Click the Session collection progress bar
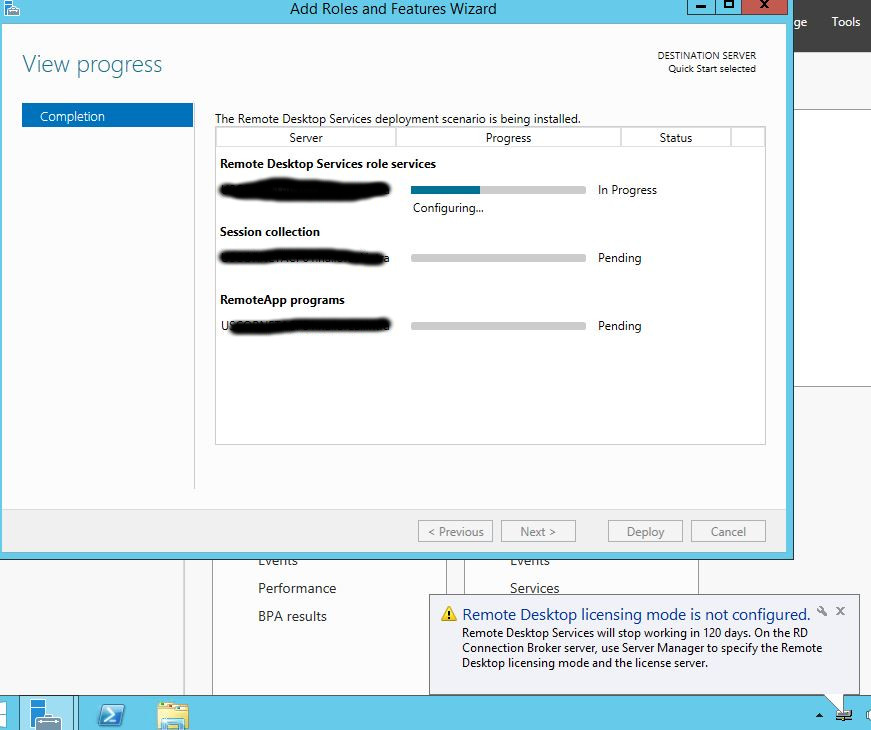This screenshot has height=730, width=871. coord(498,258)
